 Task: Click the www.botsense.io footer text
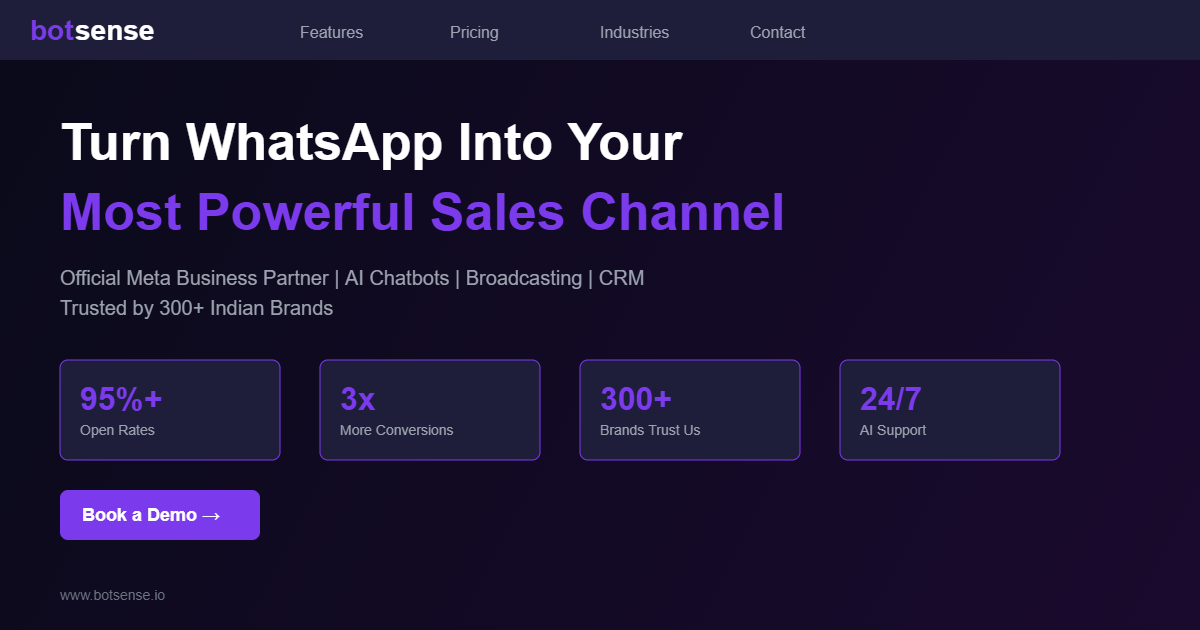[x=112, y=595]
